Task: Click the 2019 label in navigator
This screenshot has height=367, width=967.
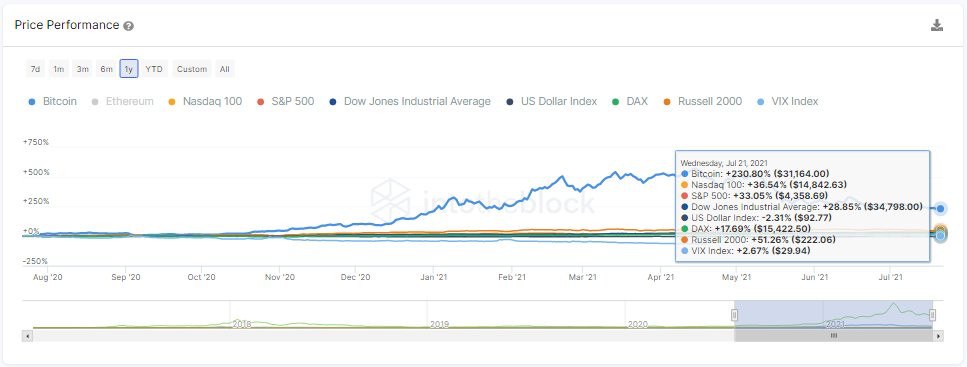Action: click(439, 324)
